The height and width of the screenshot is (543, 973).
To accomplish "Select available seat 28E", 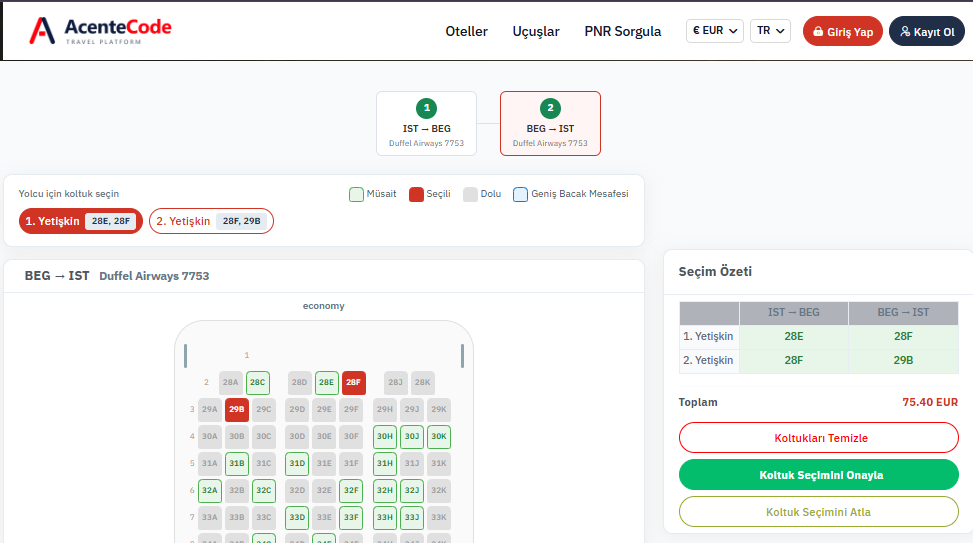I will tap(326, 382).
